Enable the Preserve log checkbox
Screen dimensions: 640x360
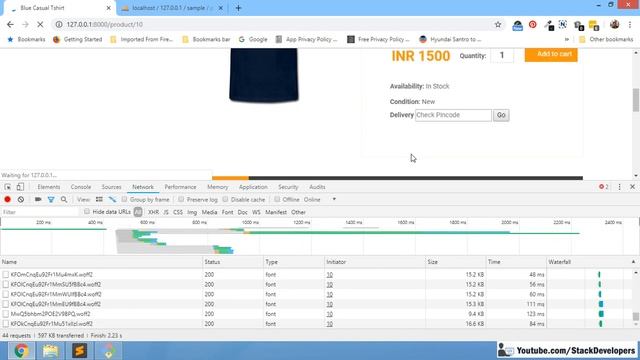(181, 199)
